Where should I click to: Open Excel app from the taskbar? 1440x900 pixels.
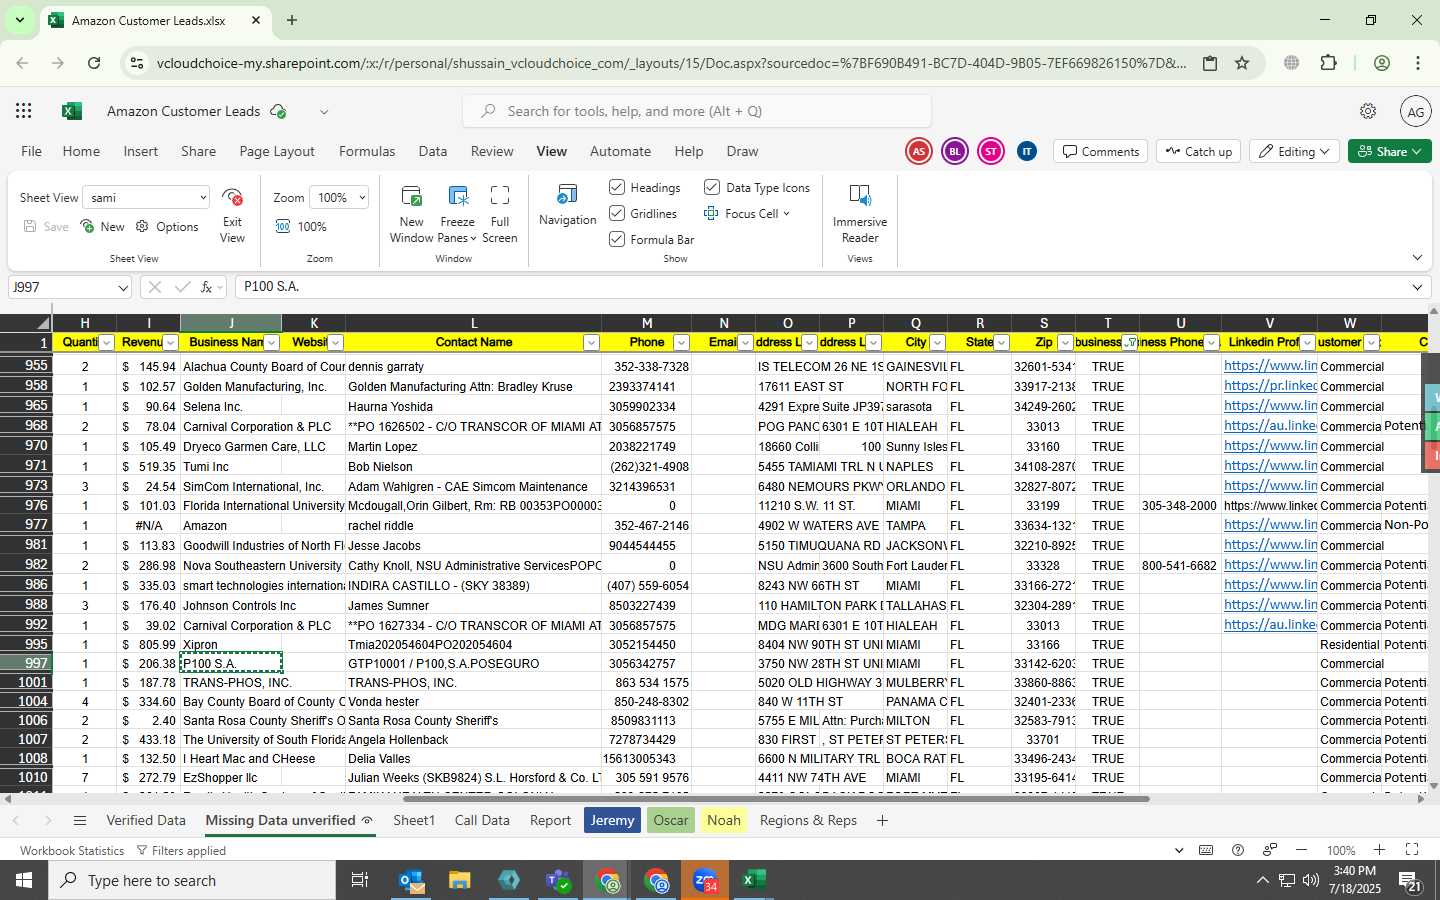[x=753, y=881]
